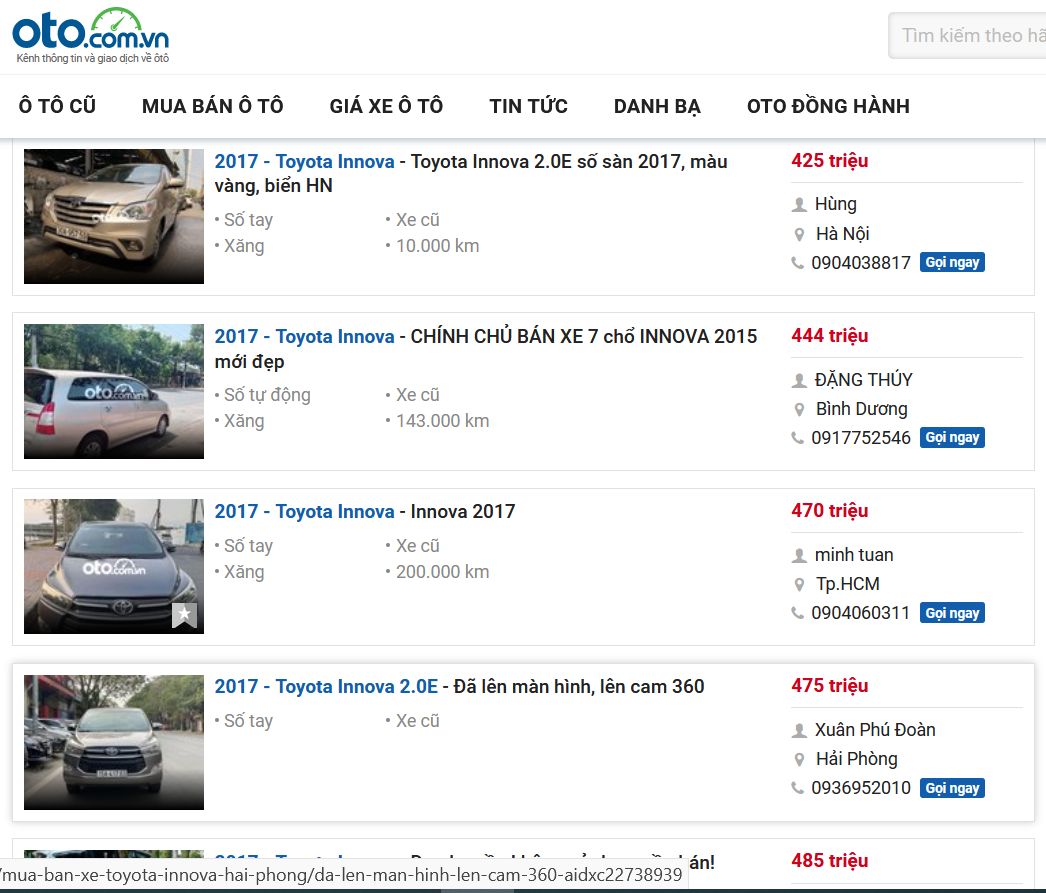
Task: Click the price '470 triệu'
Action: [829, 511]
